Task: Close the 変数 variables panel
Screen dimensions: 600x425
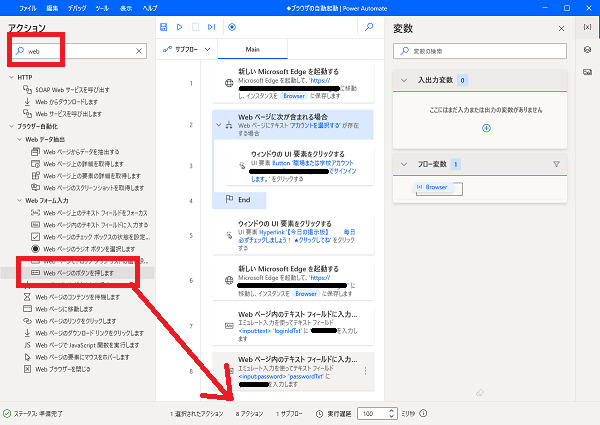Action: click(x=561, y=29)
